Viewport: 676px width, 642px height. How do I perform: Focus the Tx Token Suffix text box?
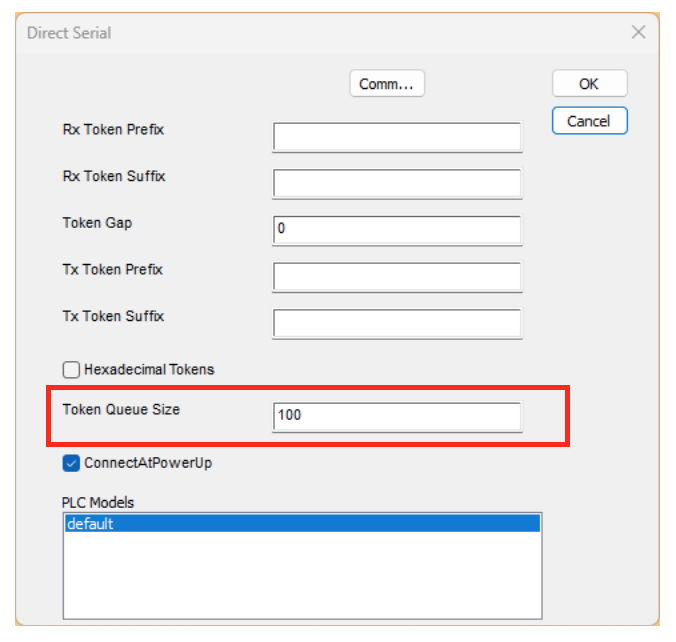[x=396, y=323]
